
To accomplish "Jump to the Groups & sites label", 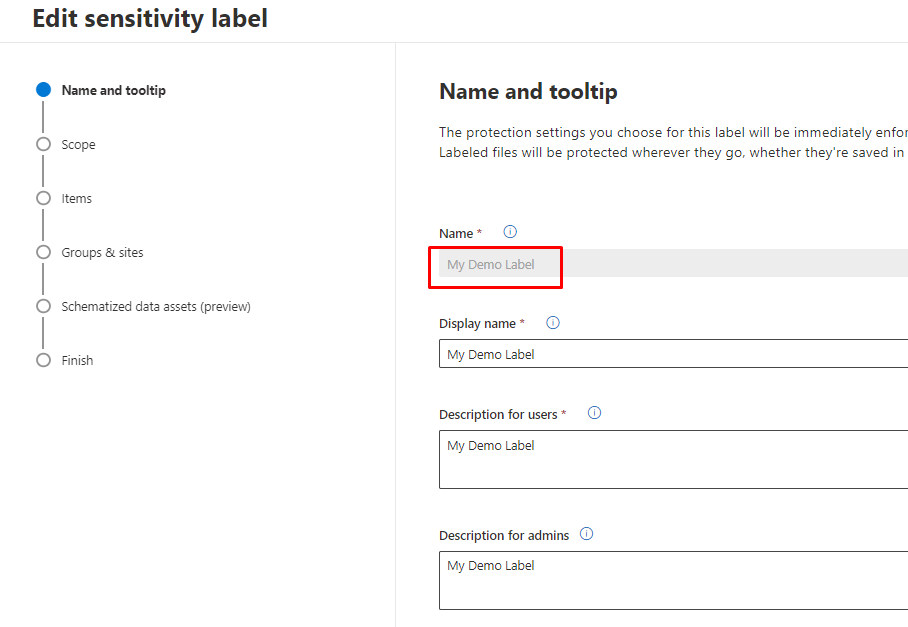I will tap(102, 253).
